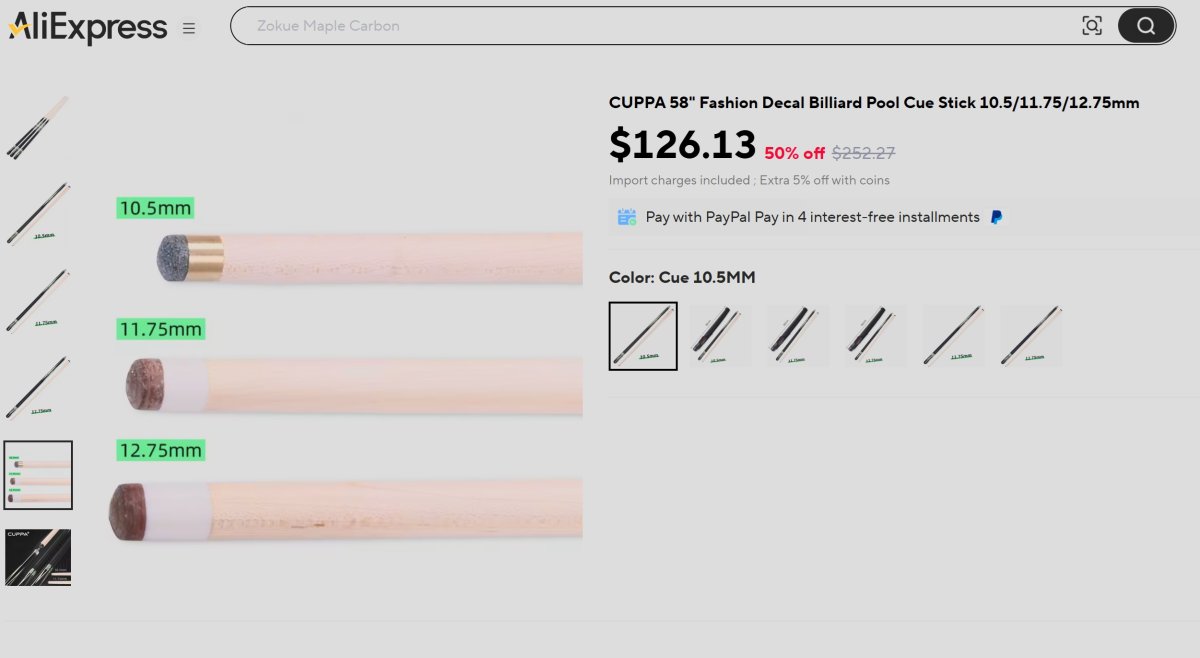Click the 50% off discount label
Image resolution: width=1200 pixels, height=658 pixels.
[794, 153]
